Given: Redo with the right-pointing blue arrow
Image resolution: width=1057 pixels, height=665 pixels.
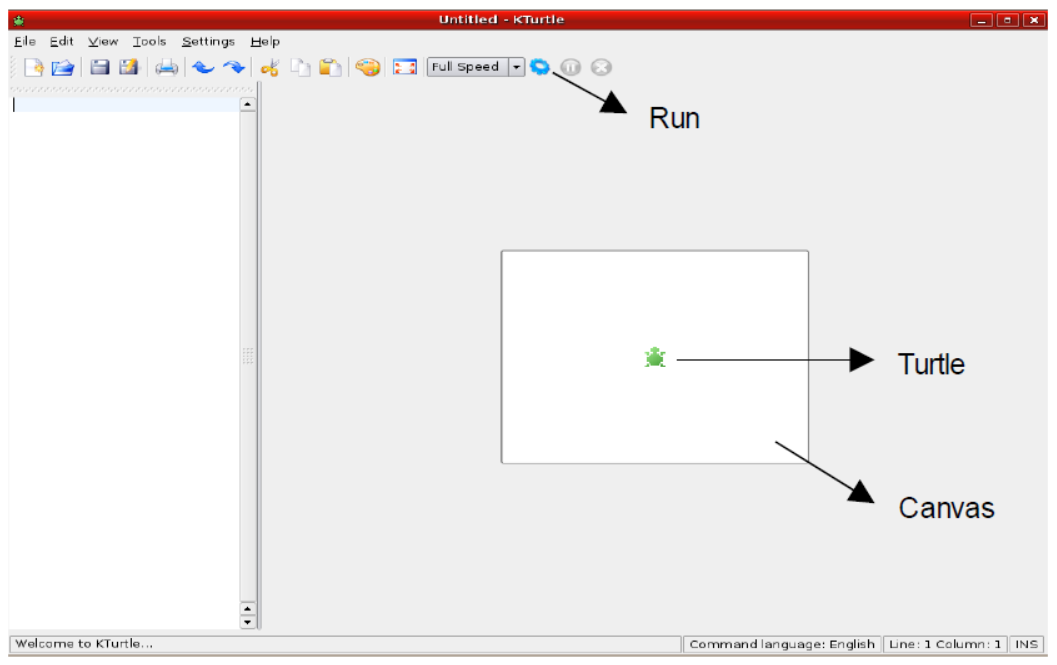Looking at the screenshot, I should pos(234,67).
